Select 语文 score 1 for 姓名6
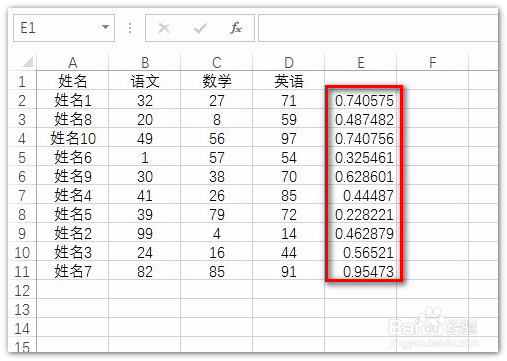Viewport: 507px width, 361px height. point(144,157)
